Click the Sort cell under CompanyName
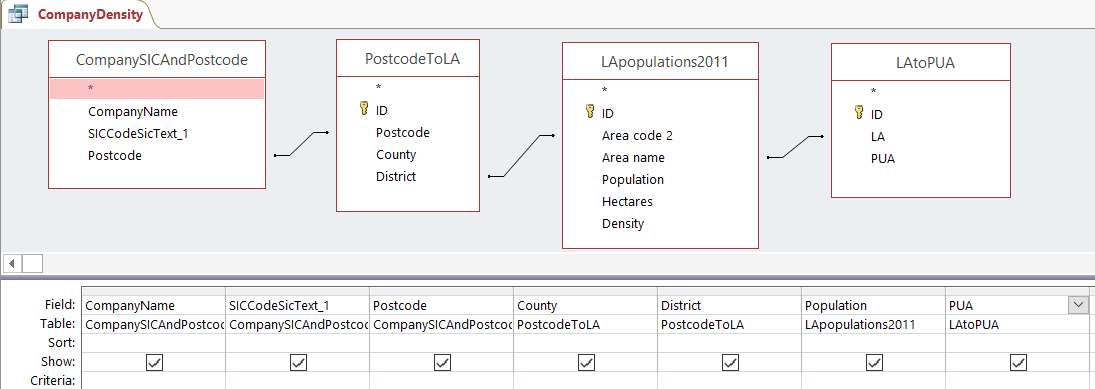Screen dimensions: 1095x389 (154, 343)
